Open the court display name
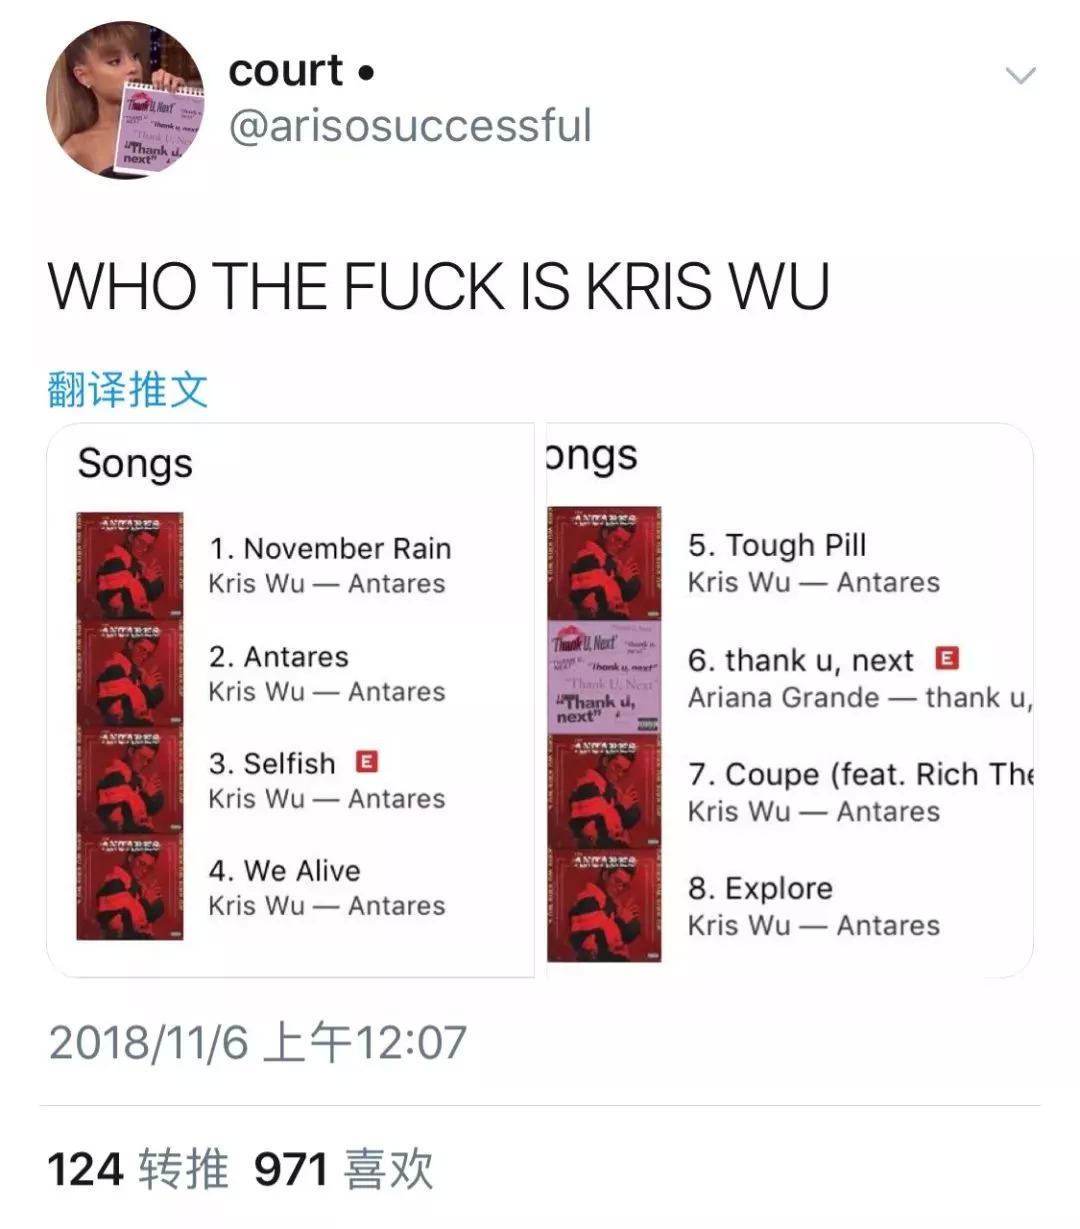Screen dimensions: 1080x1229 302,70
